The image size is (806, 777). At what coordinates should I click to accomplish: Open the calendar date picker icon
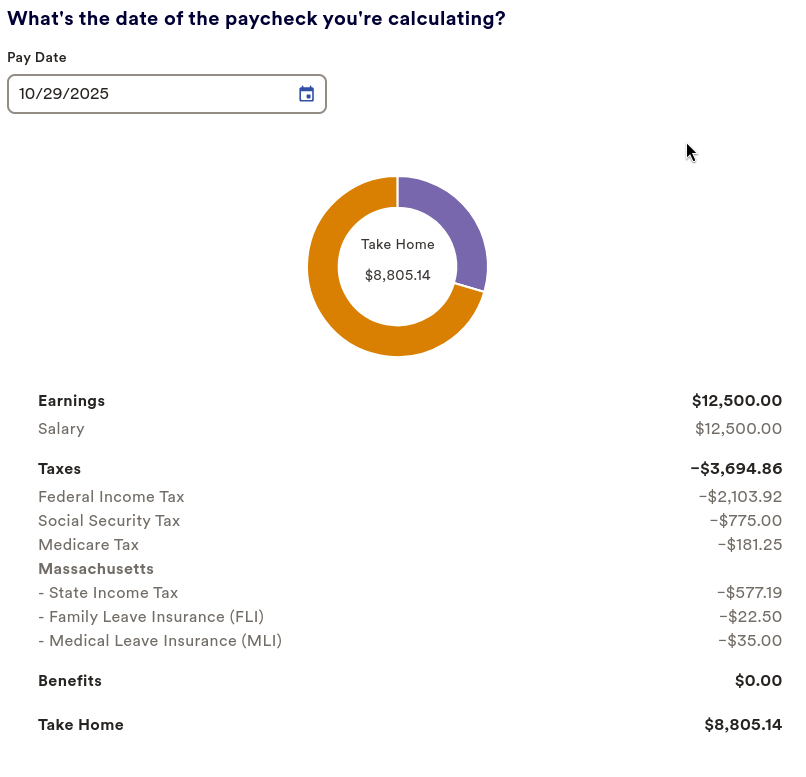(x=307, y=94)
